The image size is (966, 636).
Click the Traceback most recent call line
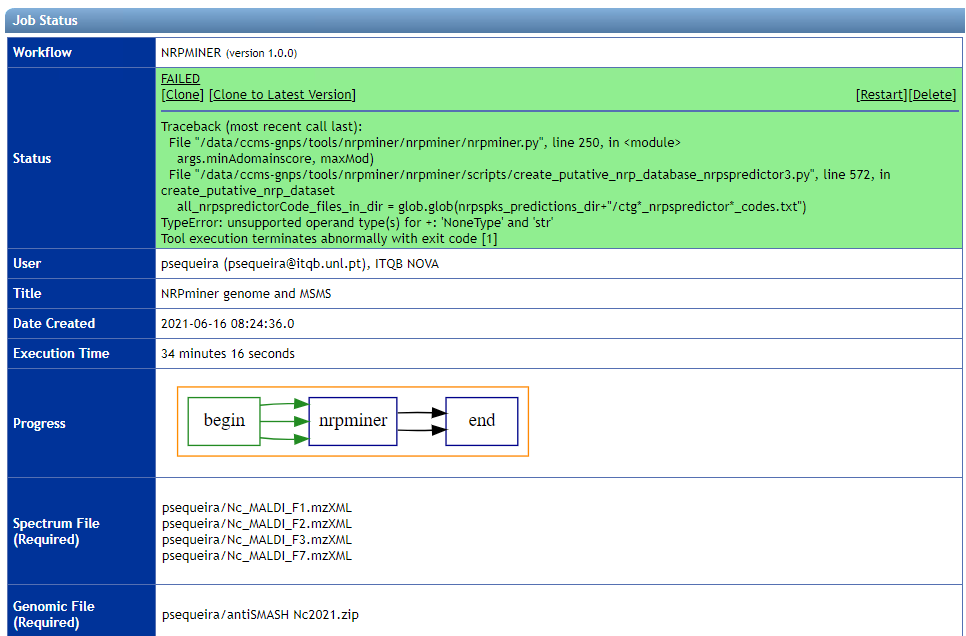point(262,127)
